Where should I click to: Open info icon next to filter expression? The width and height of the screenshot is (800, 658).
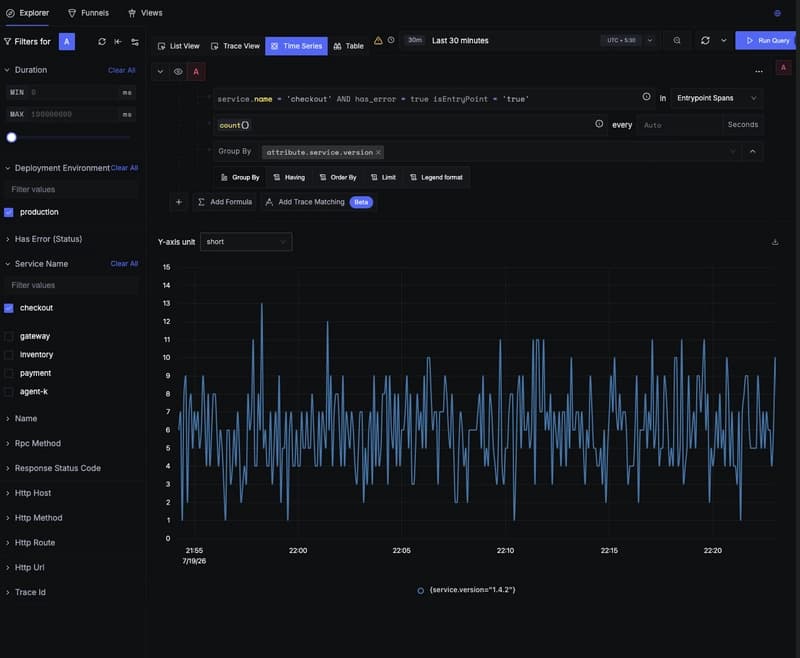click(x=646, y=97)
